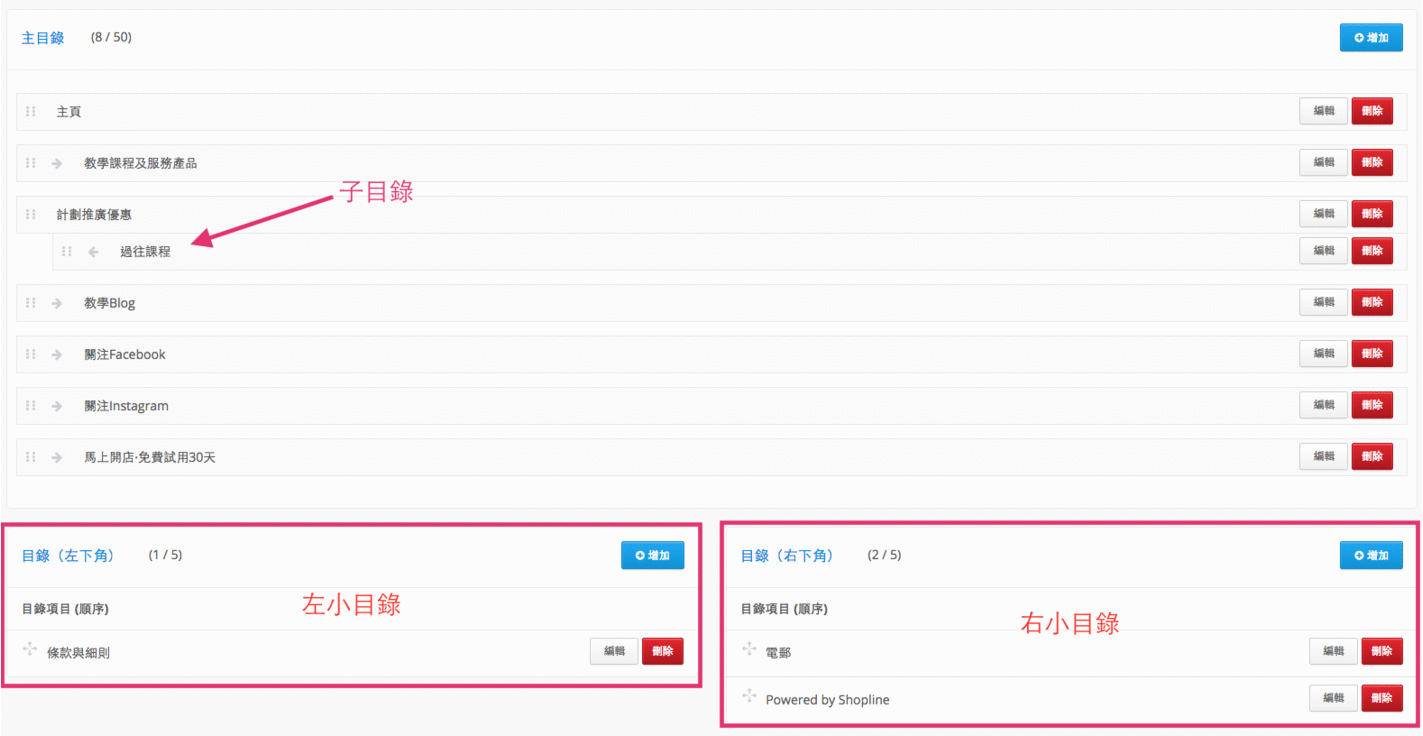Image resolution: width=1423 pixels, height=736 pixels.
Task: Select the 條款與細則 label
Action: coord(79,653)
